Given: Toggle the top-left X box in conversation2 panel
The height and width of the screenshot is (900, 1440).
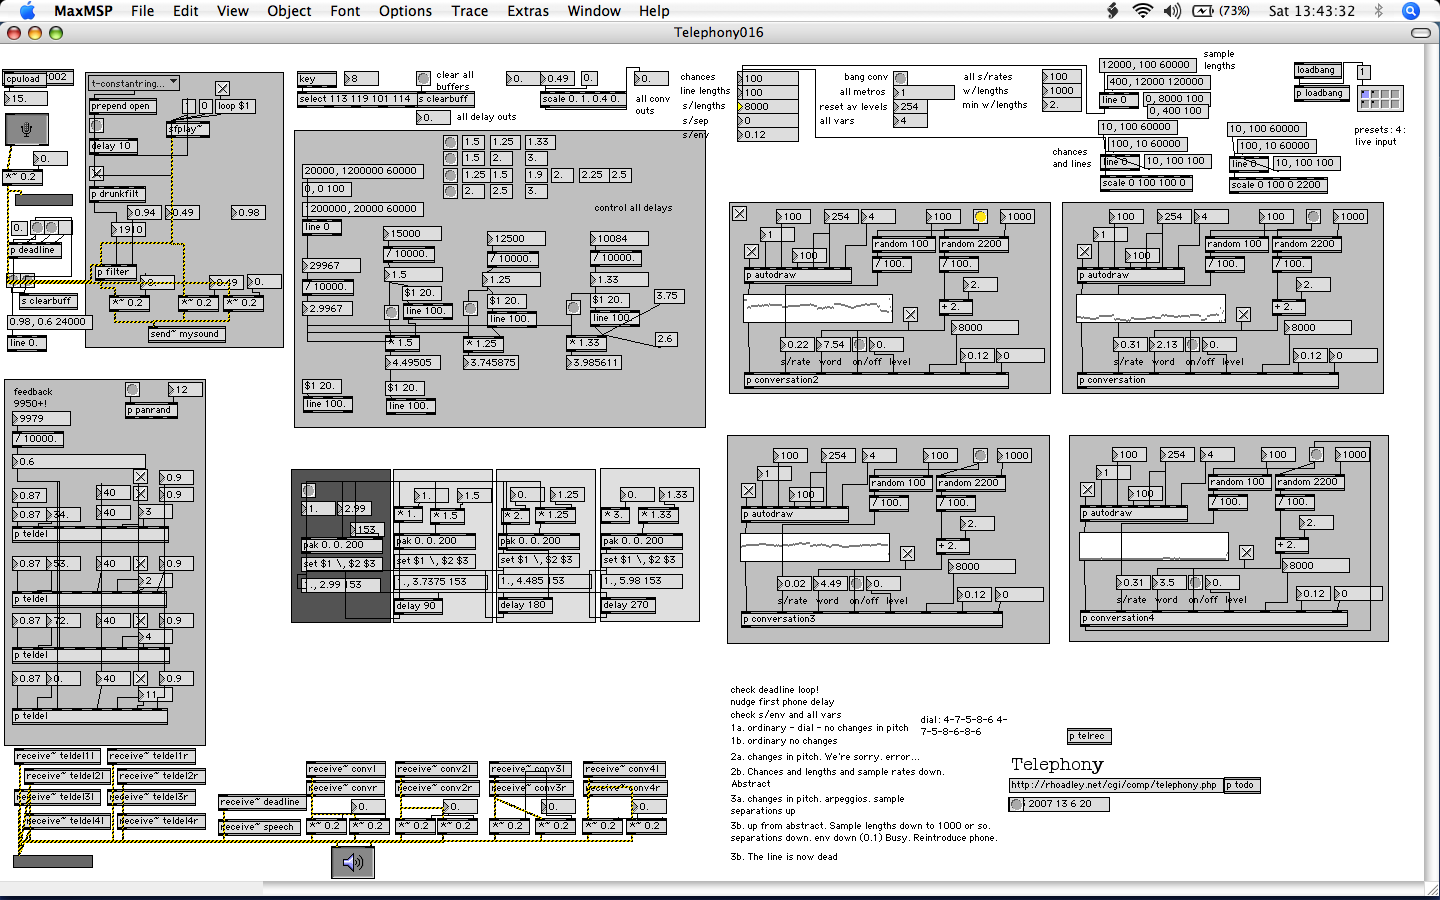Looking at the screenshot, I should pos(739,214).
